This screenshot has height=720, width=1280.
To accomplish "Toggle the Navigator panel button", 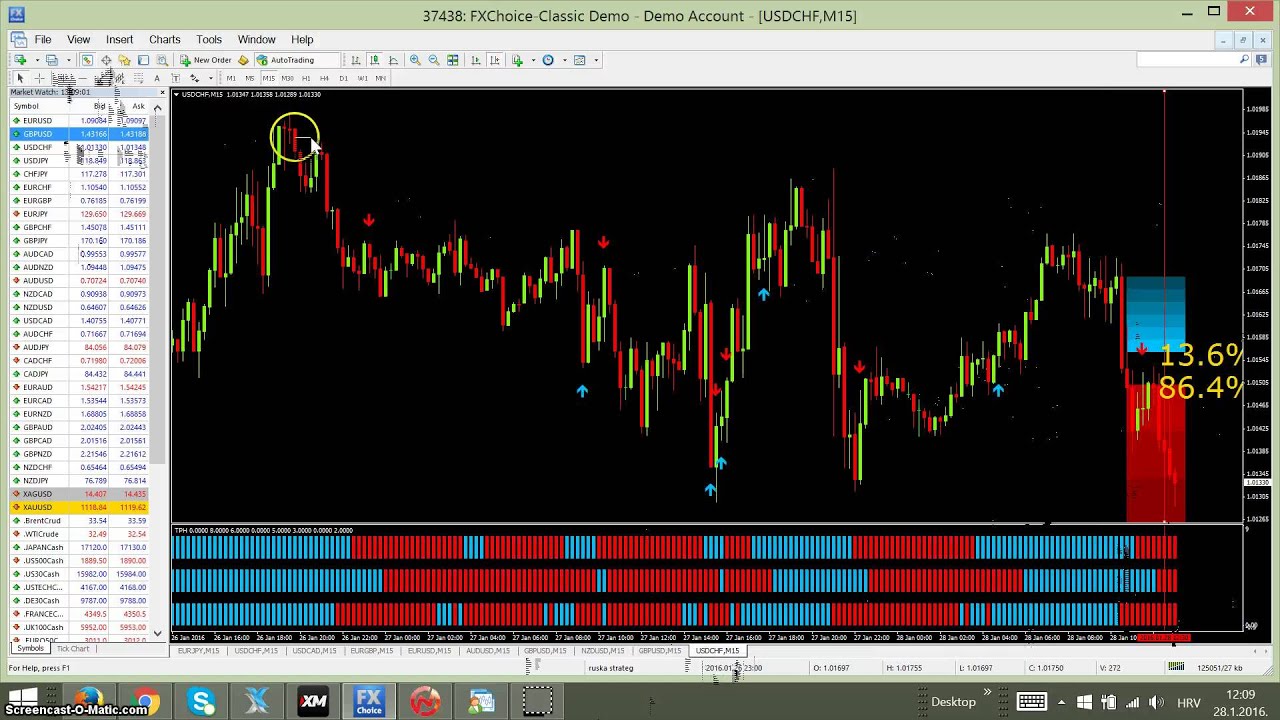I will coord(124,60).
